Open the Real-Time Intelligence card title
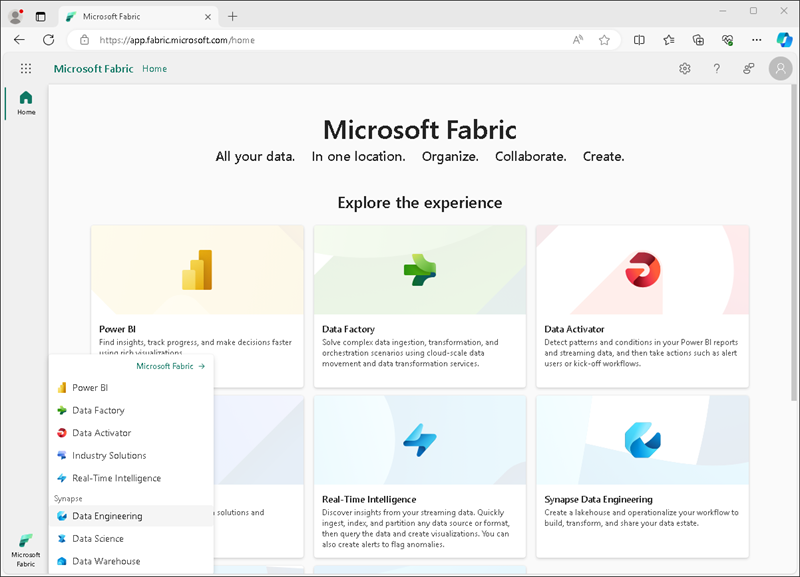The height and width of the screenshot is (577, 800). pyautogui.click(x=369, y=499)
